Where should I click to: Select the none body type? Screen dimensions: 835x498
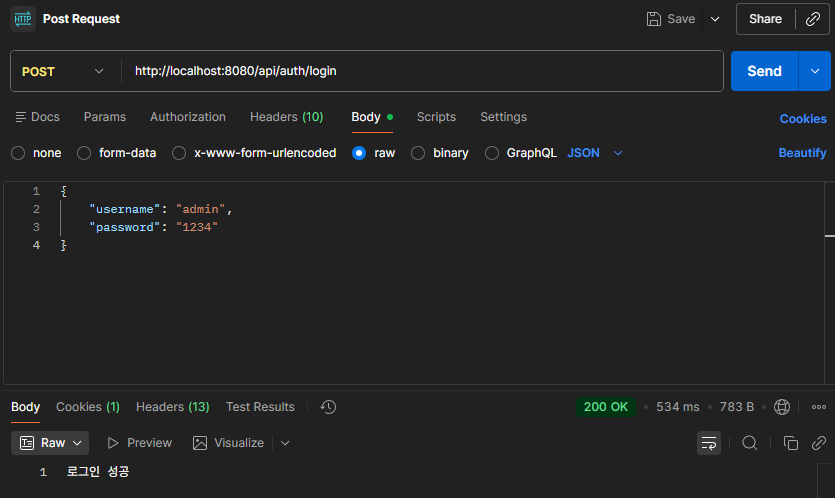pyautogui.click(x=18, y=153)
